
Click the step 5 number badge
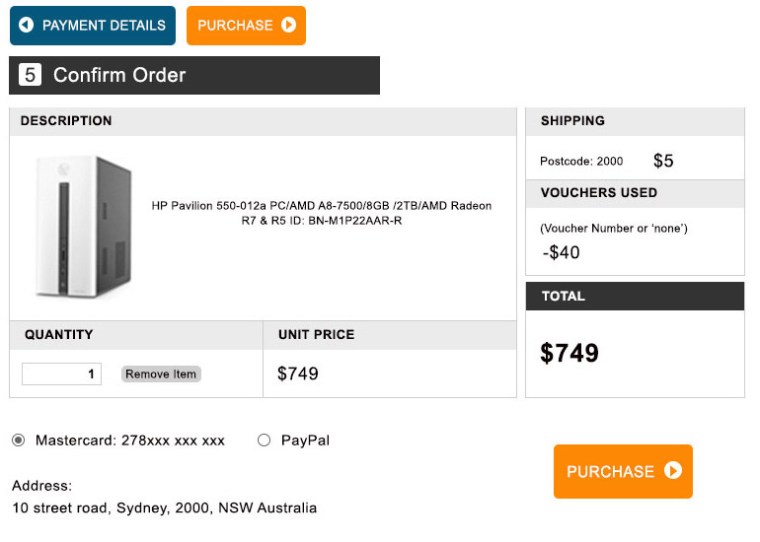tap(30, 75)
